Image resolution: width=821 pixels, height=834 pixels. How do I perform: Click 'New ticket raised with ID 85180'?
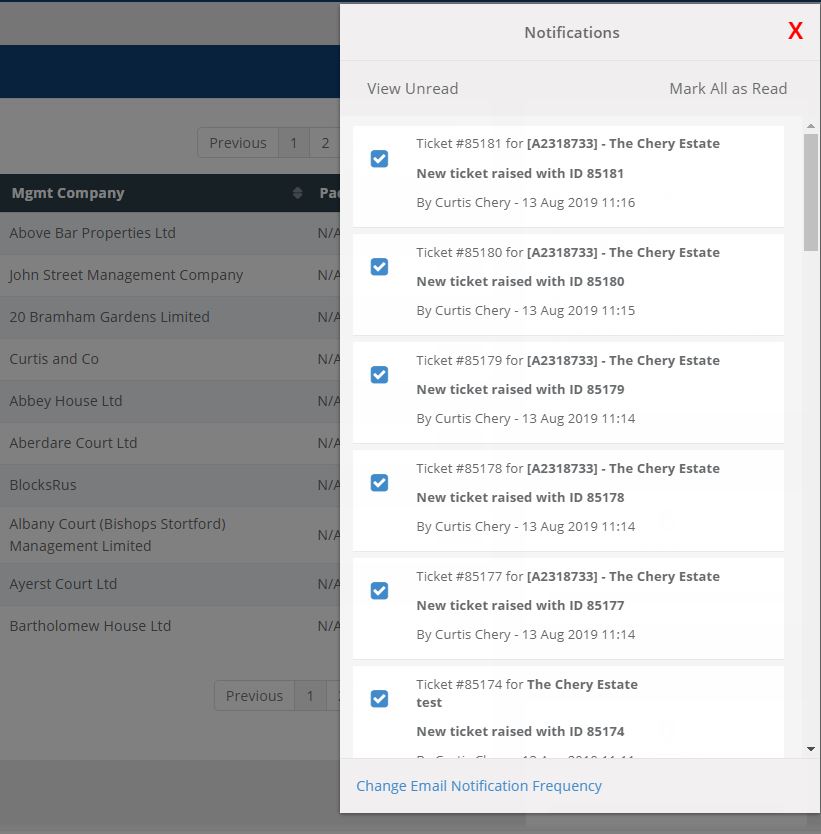pos(520,281)
